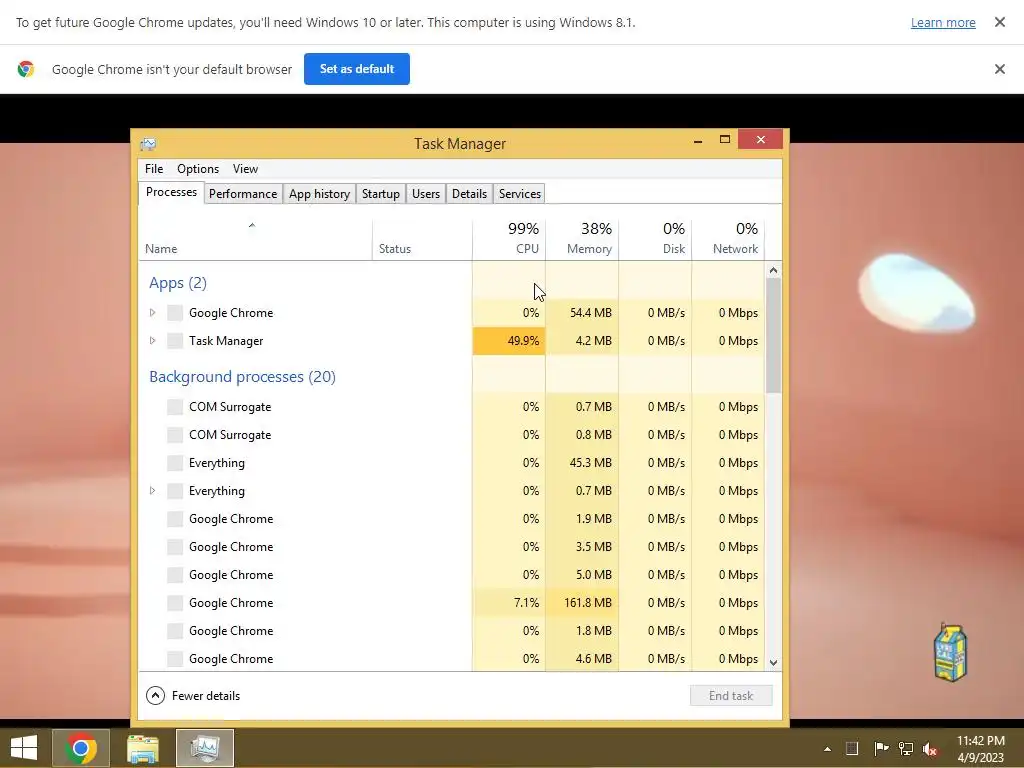Open the Action Center flag icon

point(881,749)
